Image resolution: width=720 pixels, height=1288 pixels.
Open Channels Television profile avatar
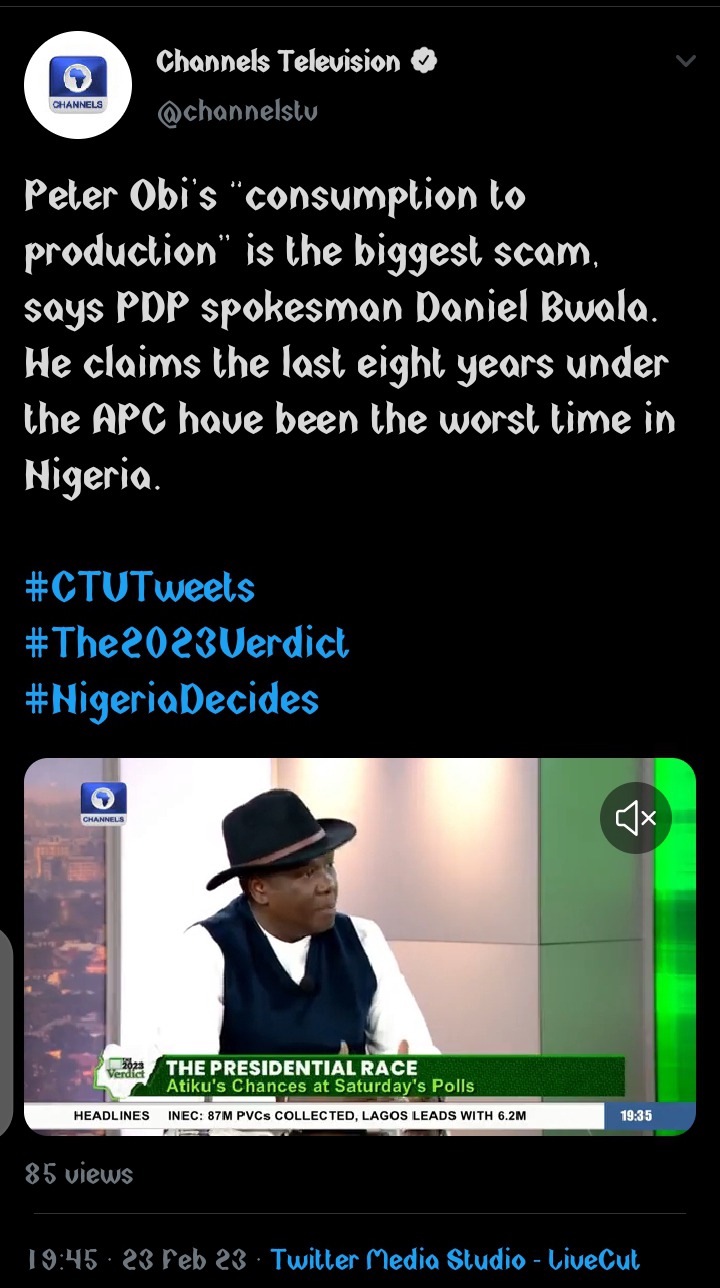(x=78, y=84)
